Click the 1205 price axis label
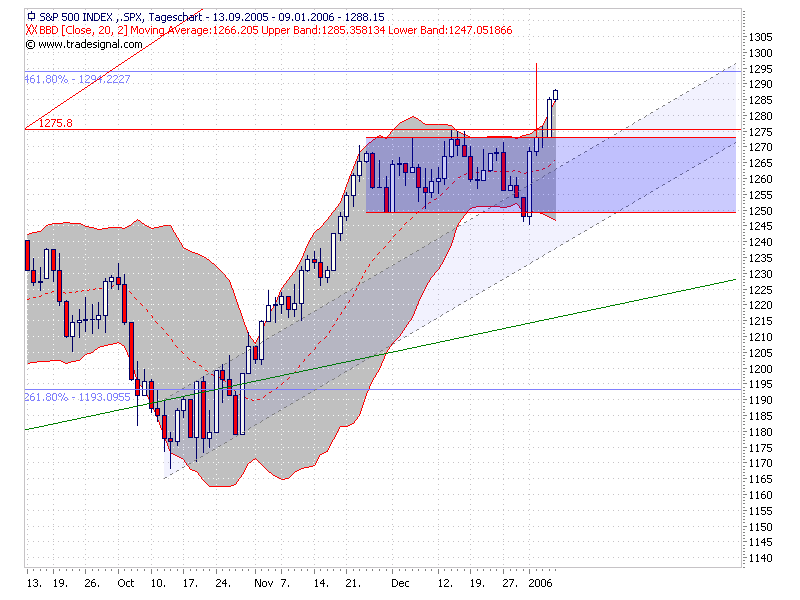This screenshot has height=600, width=800. [760, 353]
